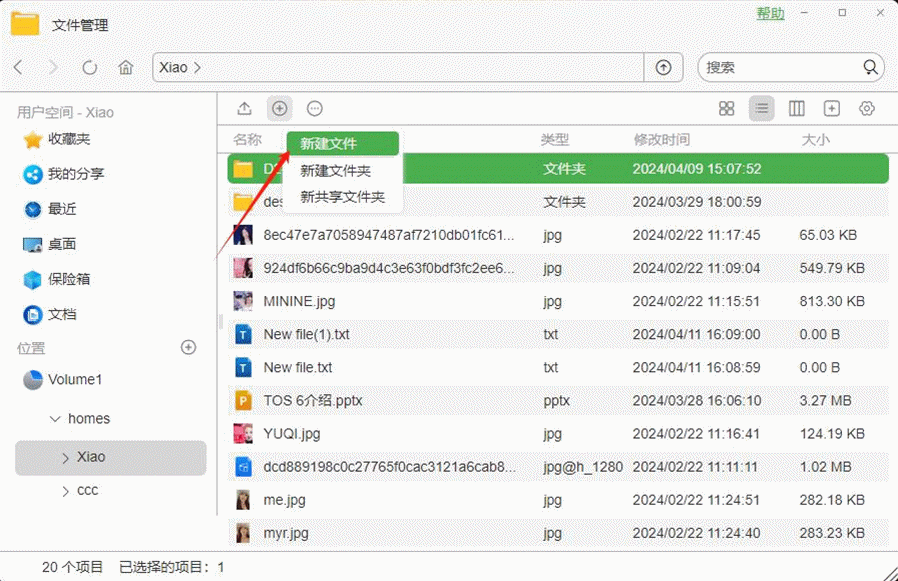Go to the home directory icon
Image resolution: width=898 pixels, height=581 pixels.
click(125, 68)
